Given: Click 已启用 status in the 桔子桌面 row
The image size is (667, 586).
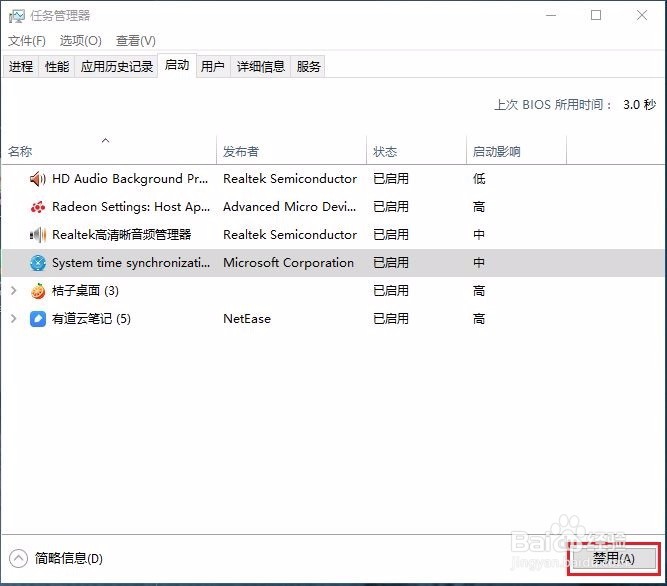Looking at the screenshot, I should (x=391, y=291).
